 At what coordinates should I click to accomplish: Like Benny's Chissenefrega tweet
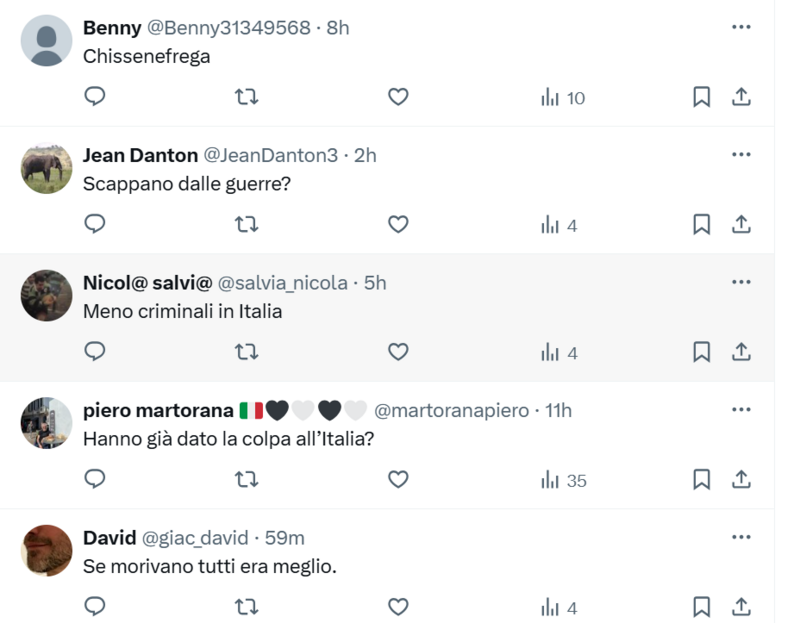[398, 97]
